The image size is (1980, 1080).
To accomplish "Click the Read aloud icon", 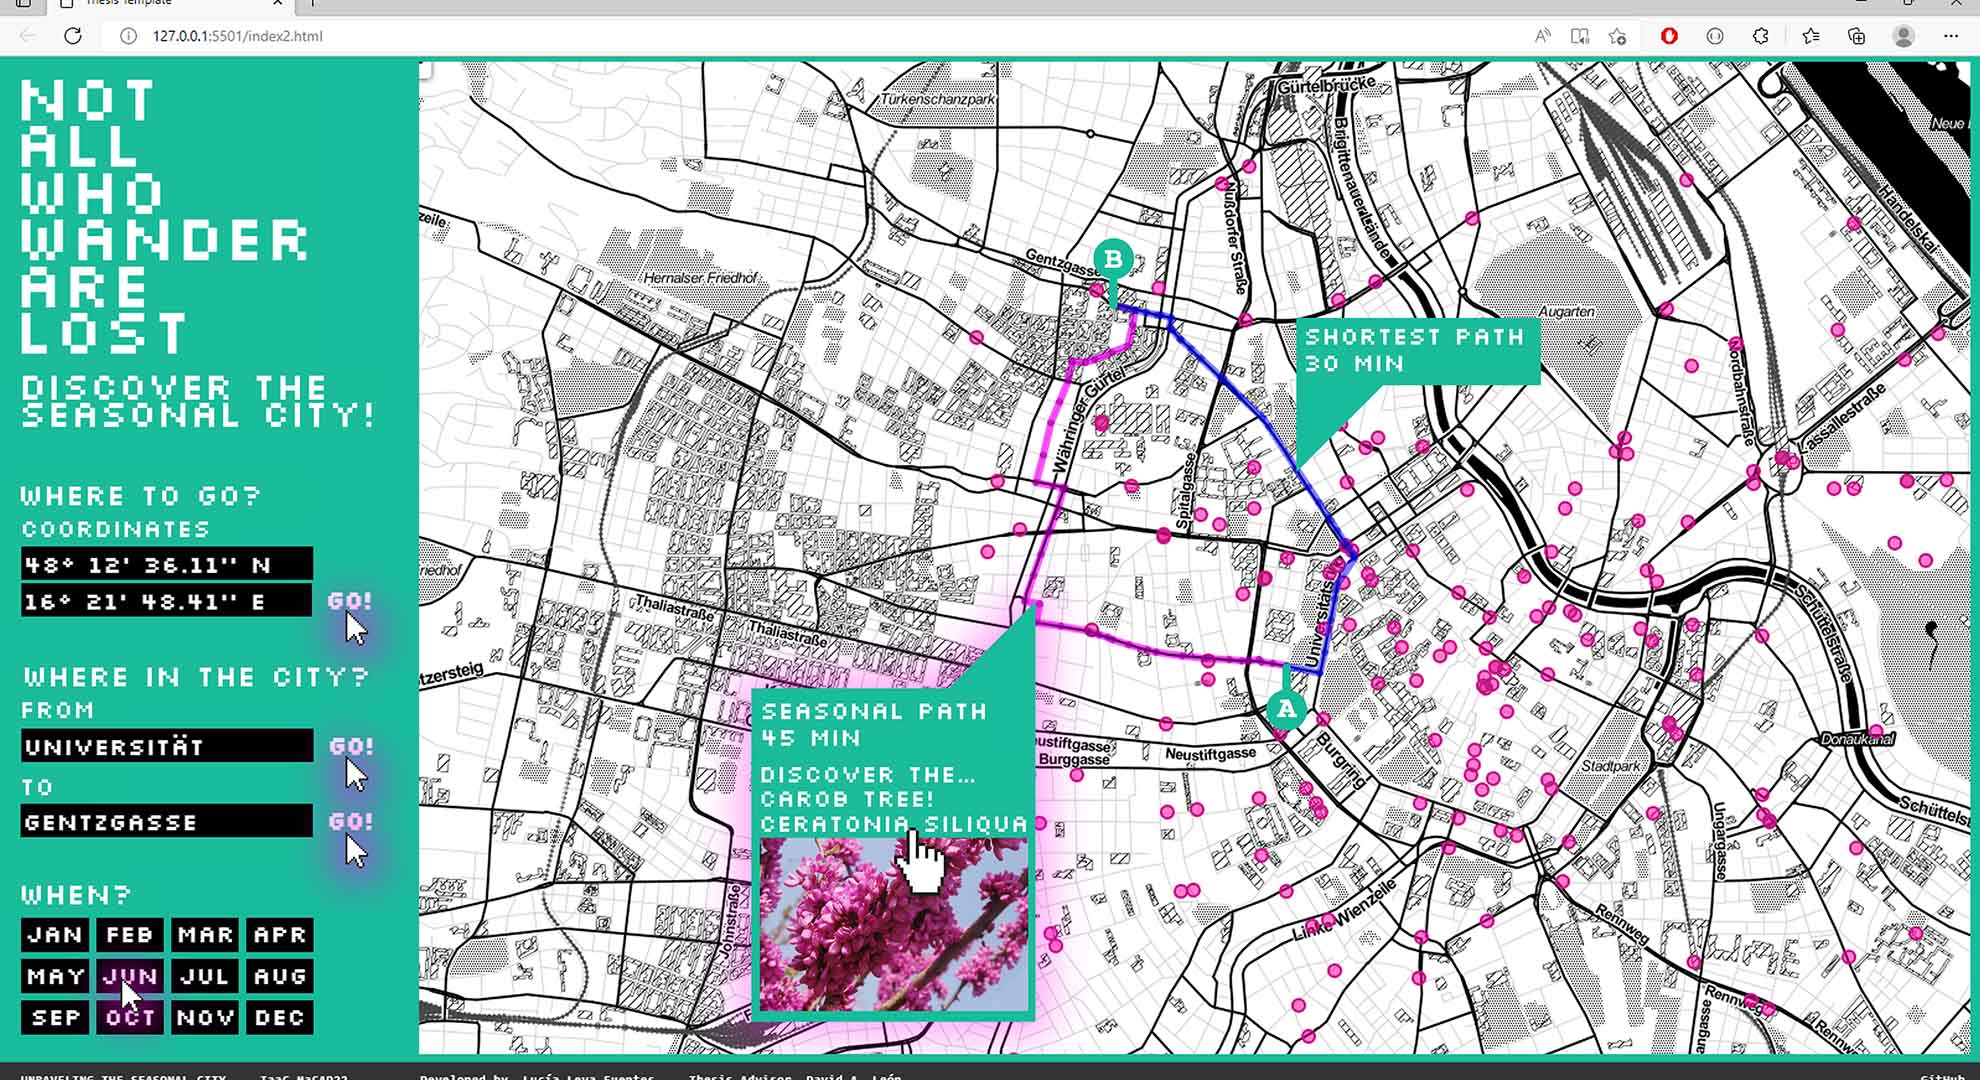I will pyautogui.click(x=1543, y=36).
